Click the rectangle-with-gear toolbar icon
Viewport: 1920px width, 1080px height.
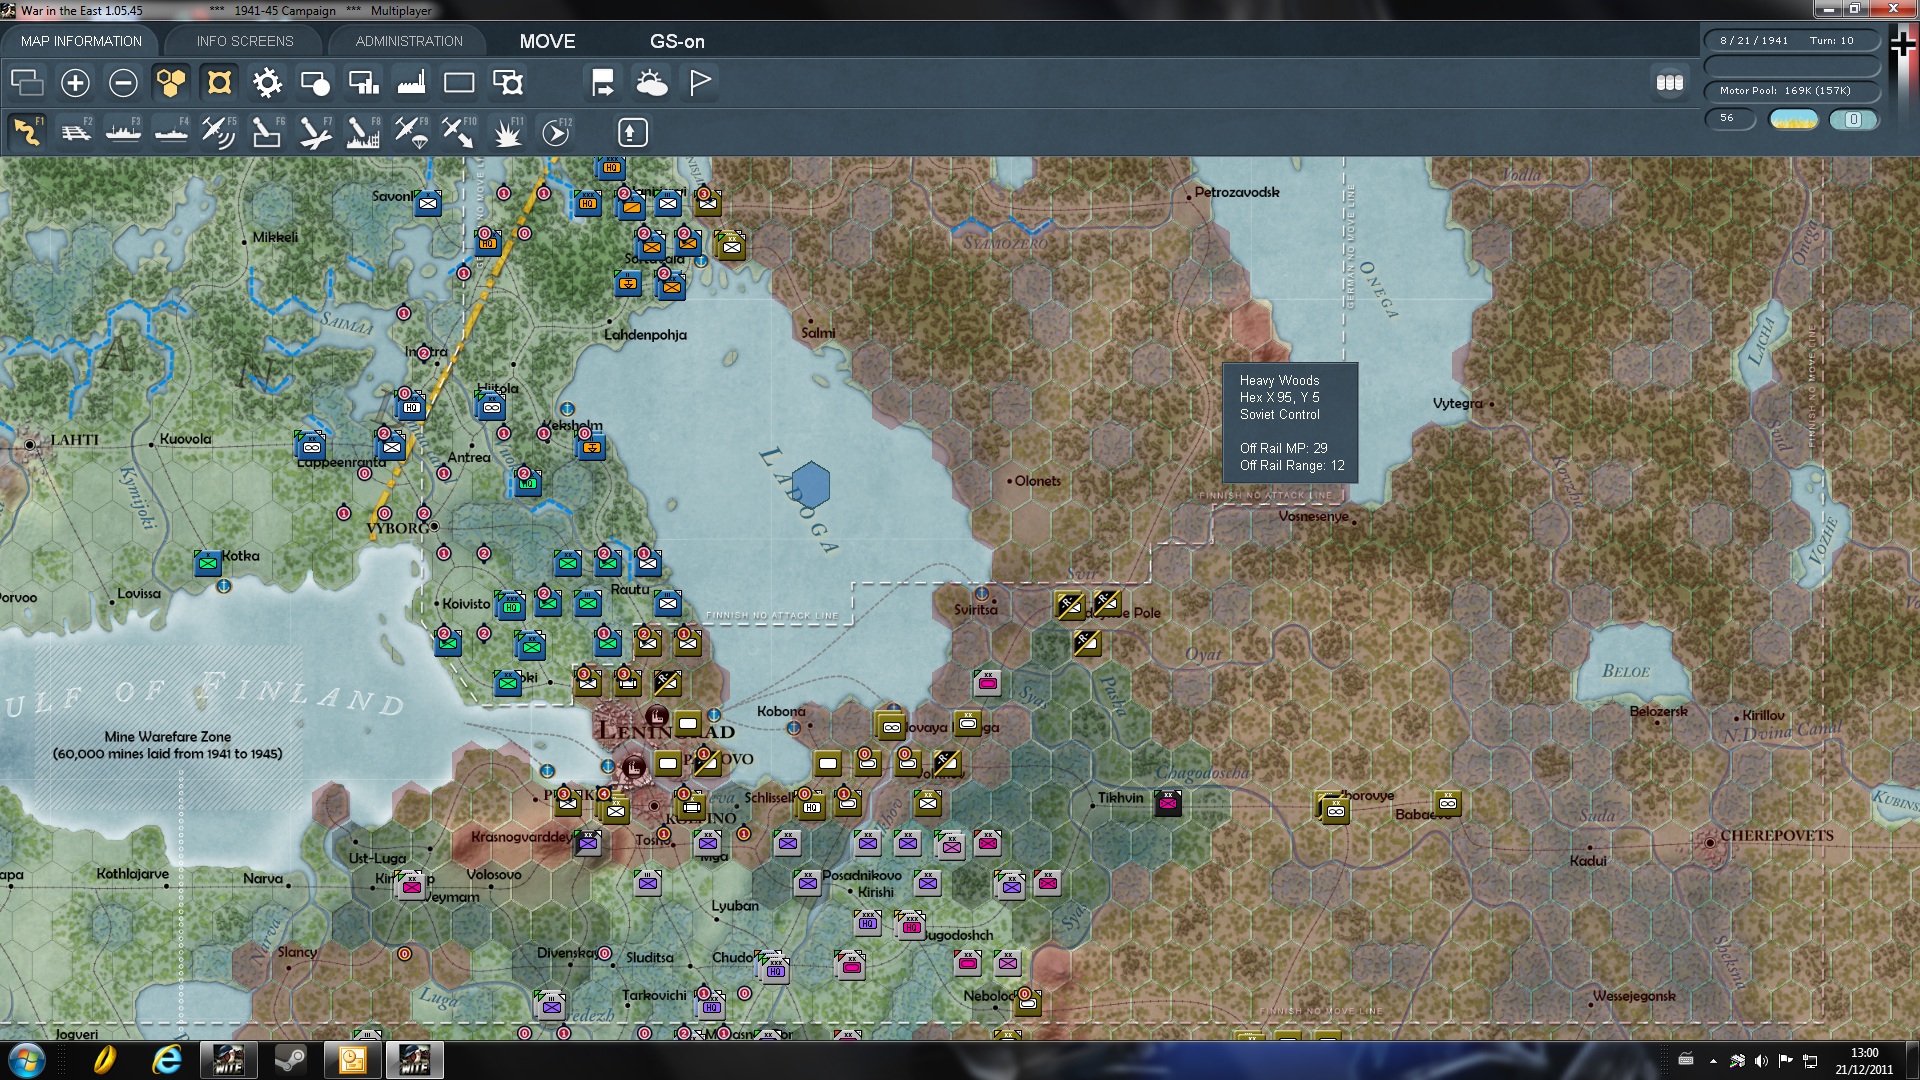pyautogui.click(x=507, y=82)
